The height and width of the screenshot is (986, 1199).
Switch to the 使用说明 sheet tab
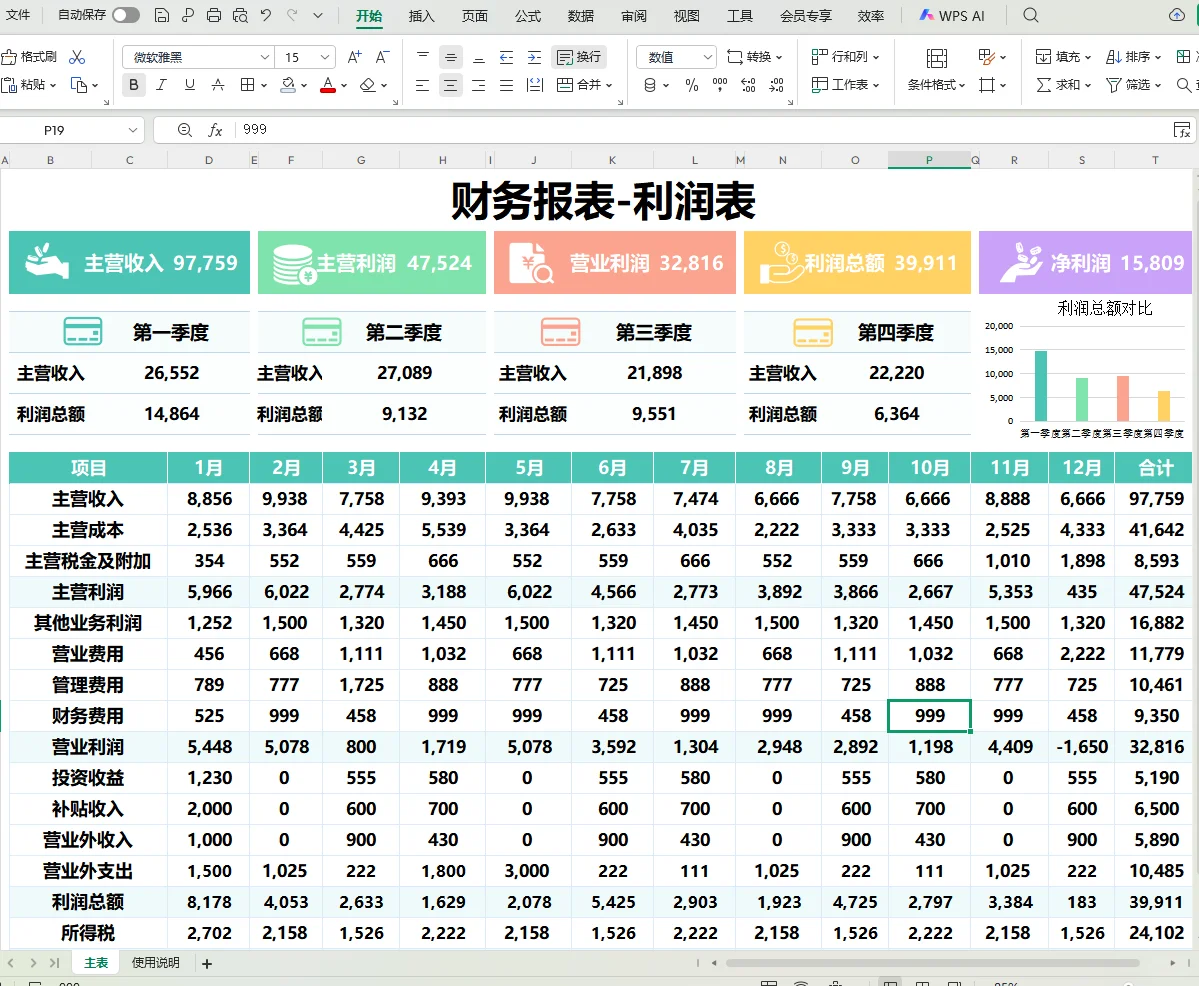(x=155, y=962)
